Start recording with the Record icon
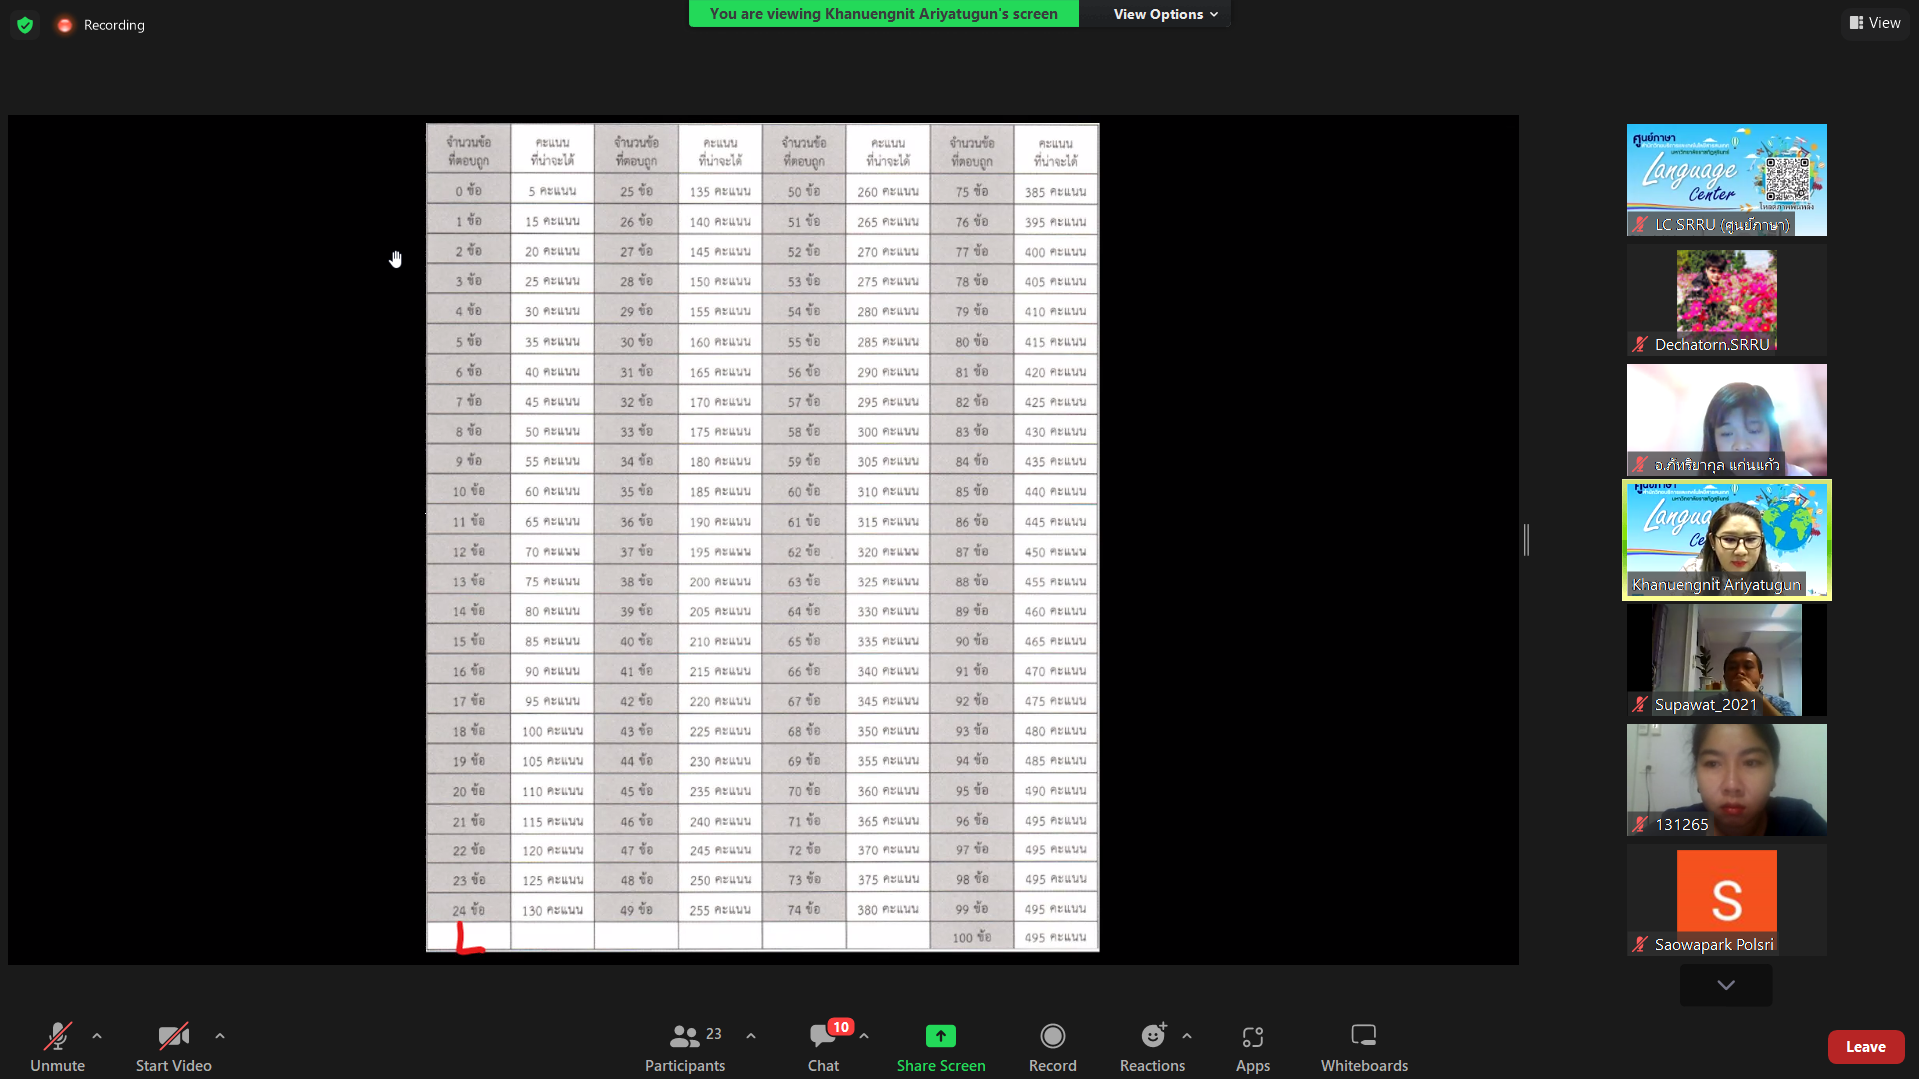The width and height of the screenshot is (1919, 1079). pyautogui.click(x=1052, y=1036)
